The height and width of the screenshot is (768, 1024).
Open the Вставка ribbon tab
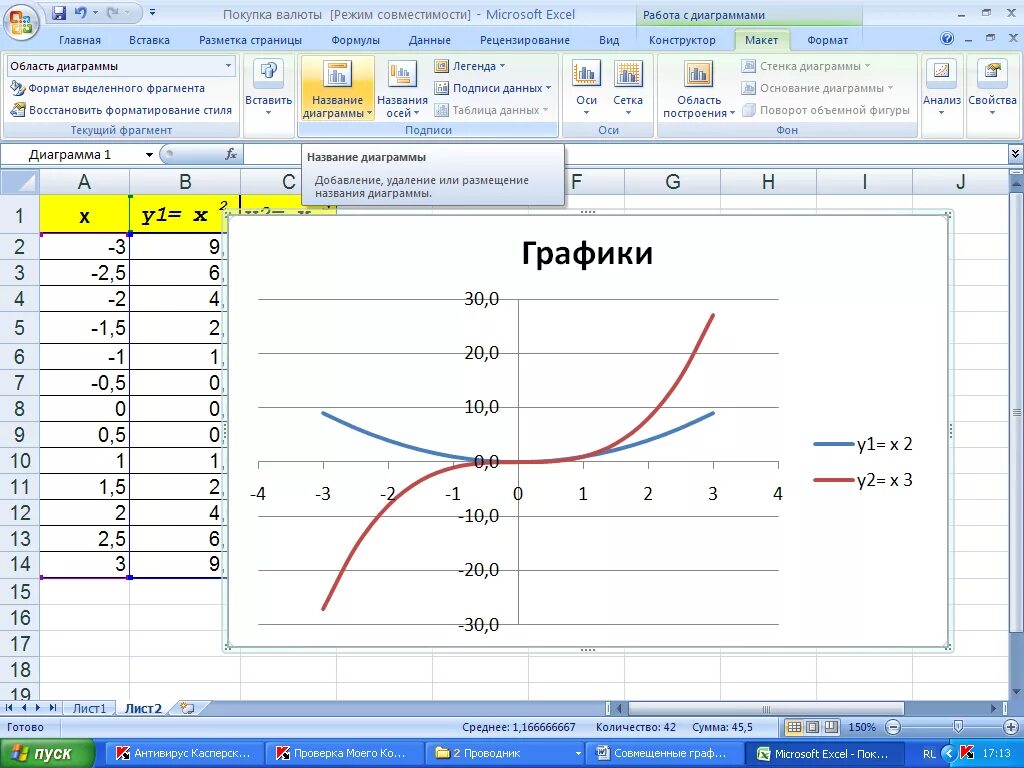[x=149, y=40]
